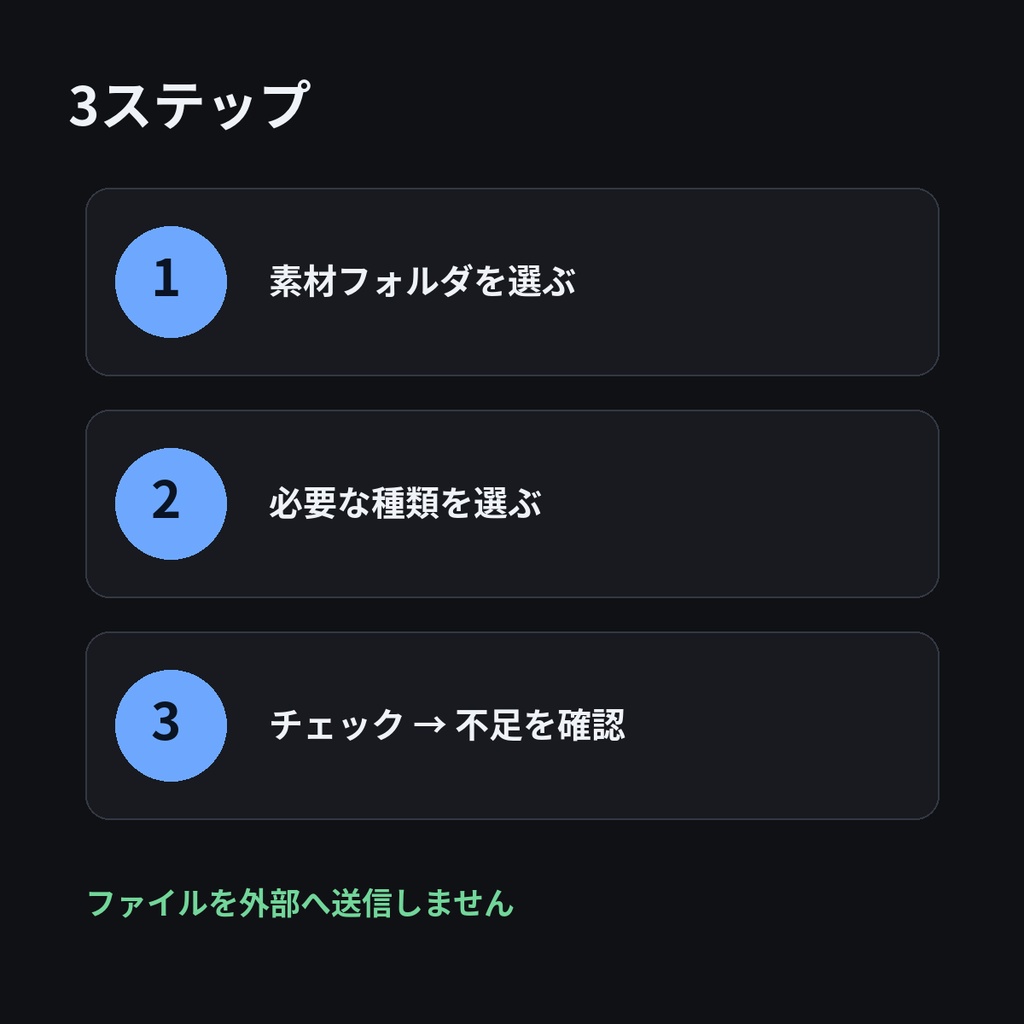Click the 送信しません ending of the notice
Viewport: 1024px width, 1024px height.
423,903
